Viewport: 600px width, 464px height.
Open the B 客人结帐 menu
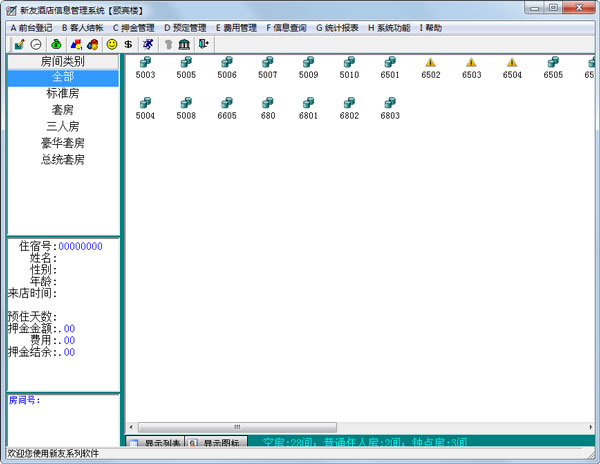click(x=83, y=28)
